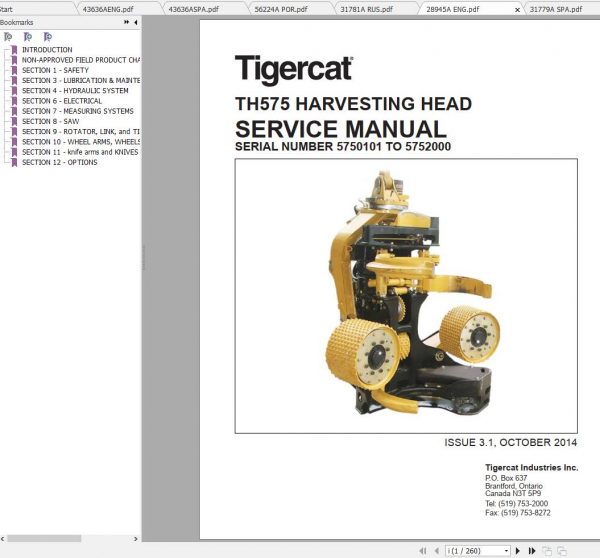Image resolution: width=600 pixels, height=558 pixels.
Task: Click the bookmark icon beside SECTION 6 - ELECTRICAL
Action: pyautogui.click(x=14, y=101)
